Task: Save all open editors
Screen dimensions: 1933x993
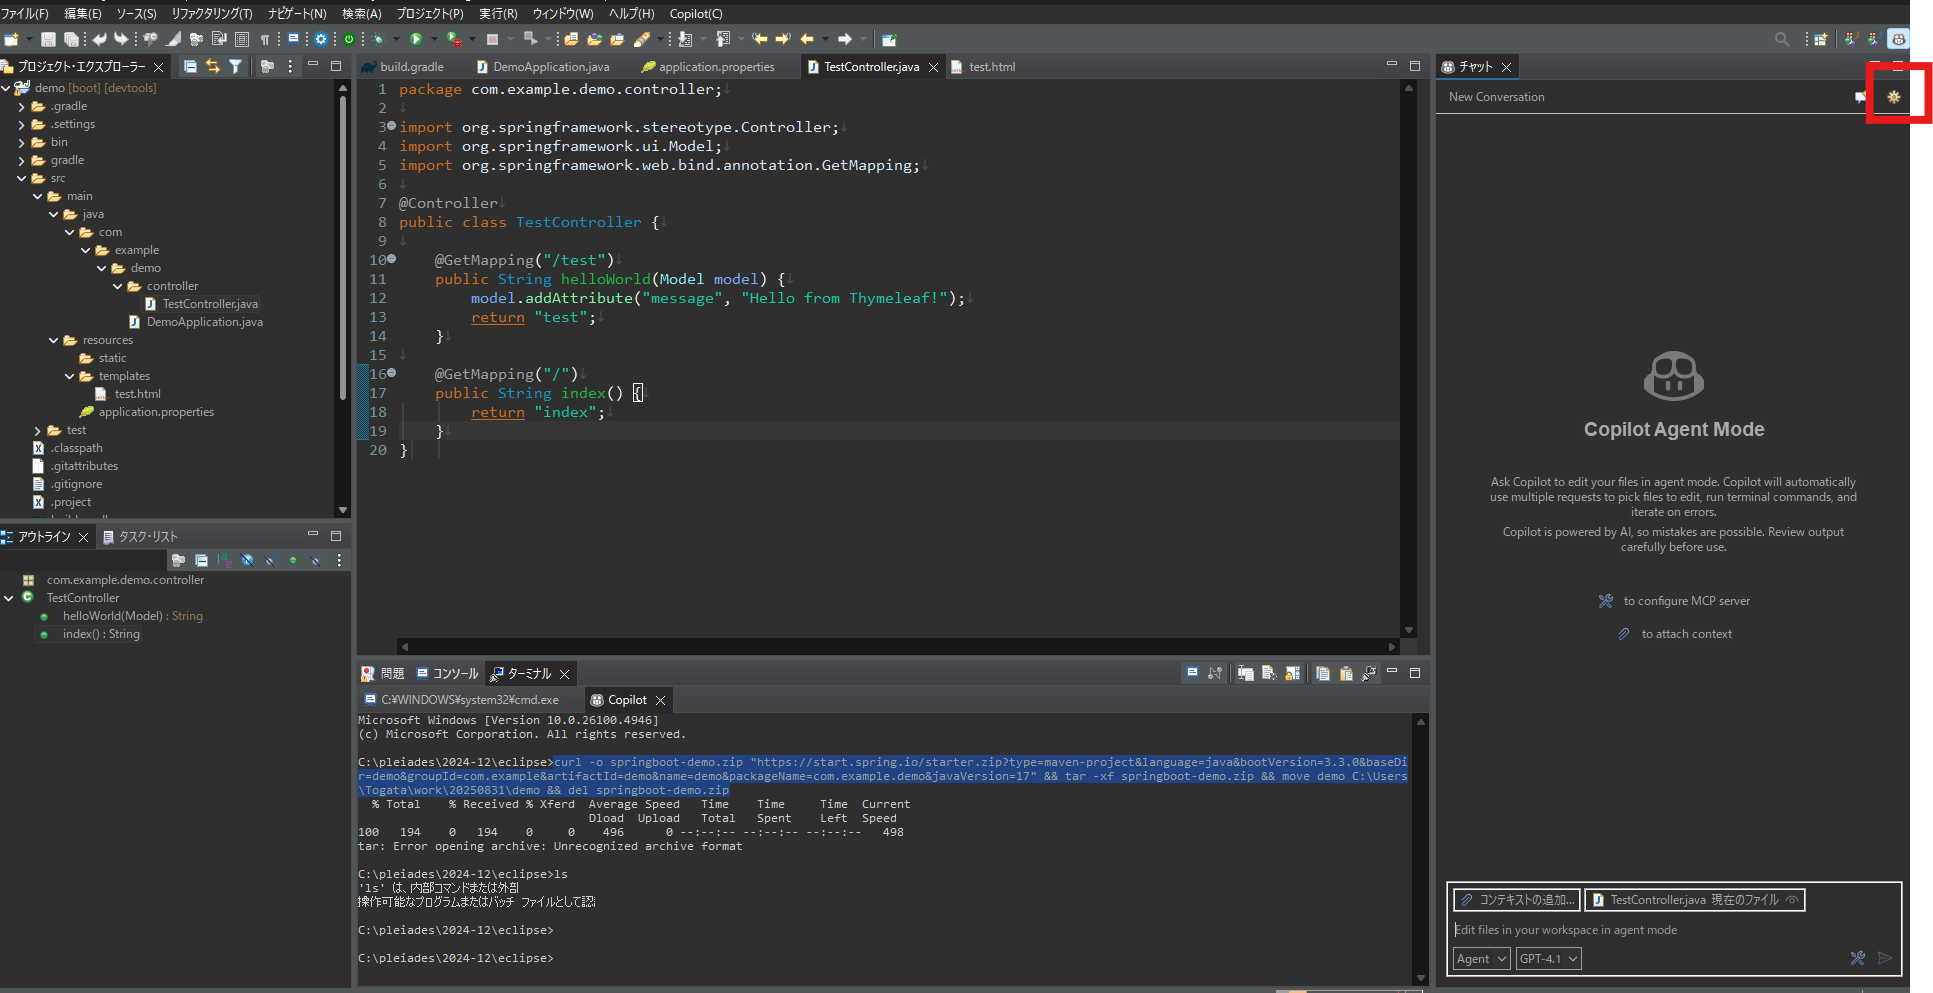Action: click(x=72, y=40)
